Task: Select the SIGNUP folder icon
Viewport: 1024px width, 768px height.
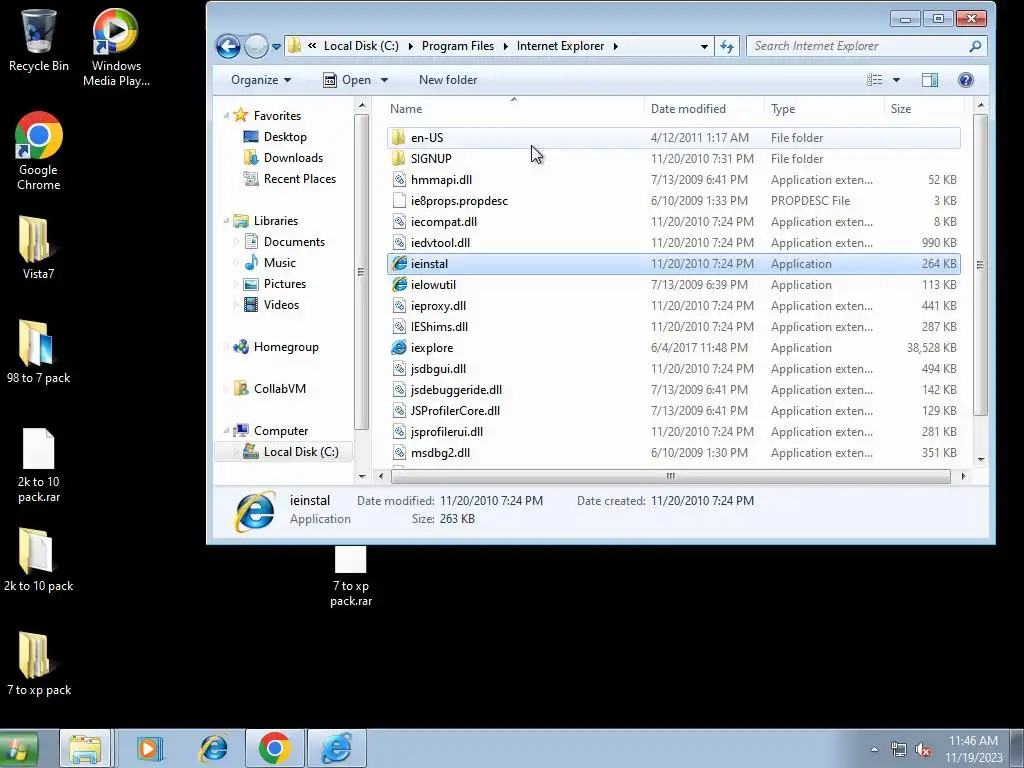Action: pyautogui.click(x=398, y=159)
